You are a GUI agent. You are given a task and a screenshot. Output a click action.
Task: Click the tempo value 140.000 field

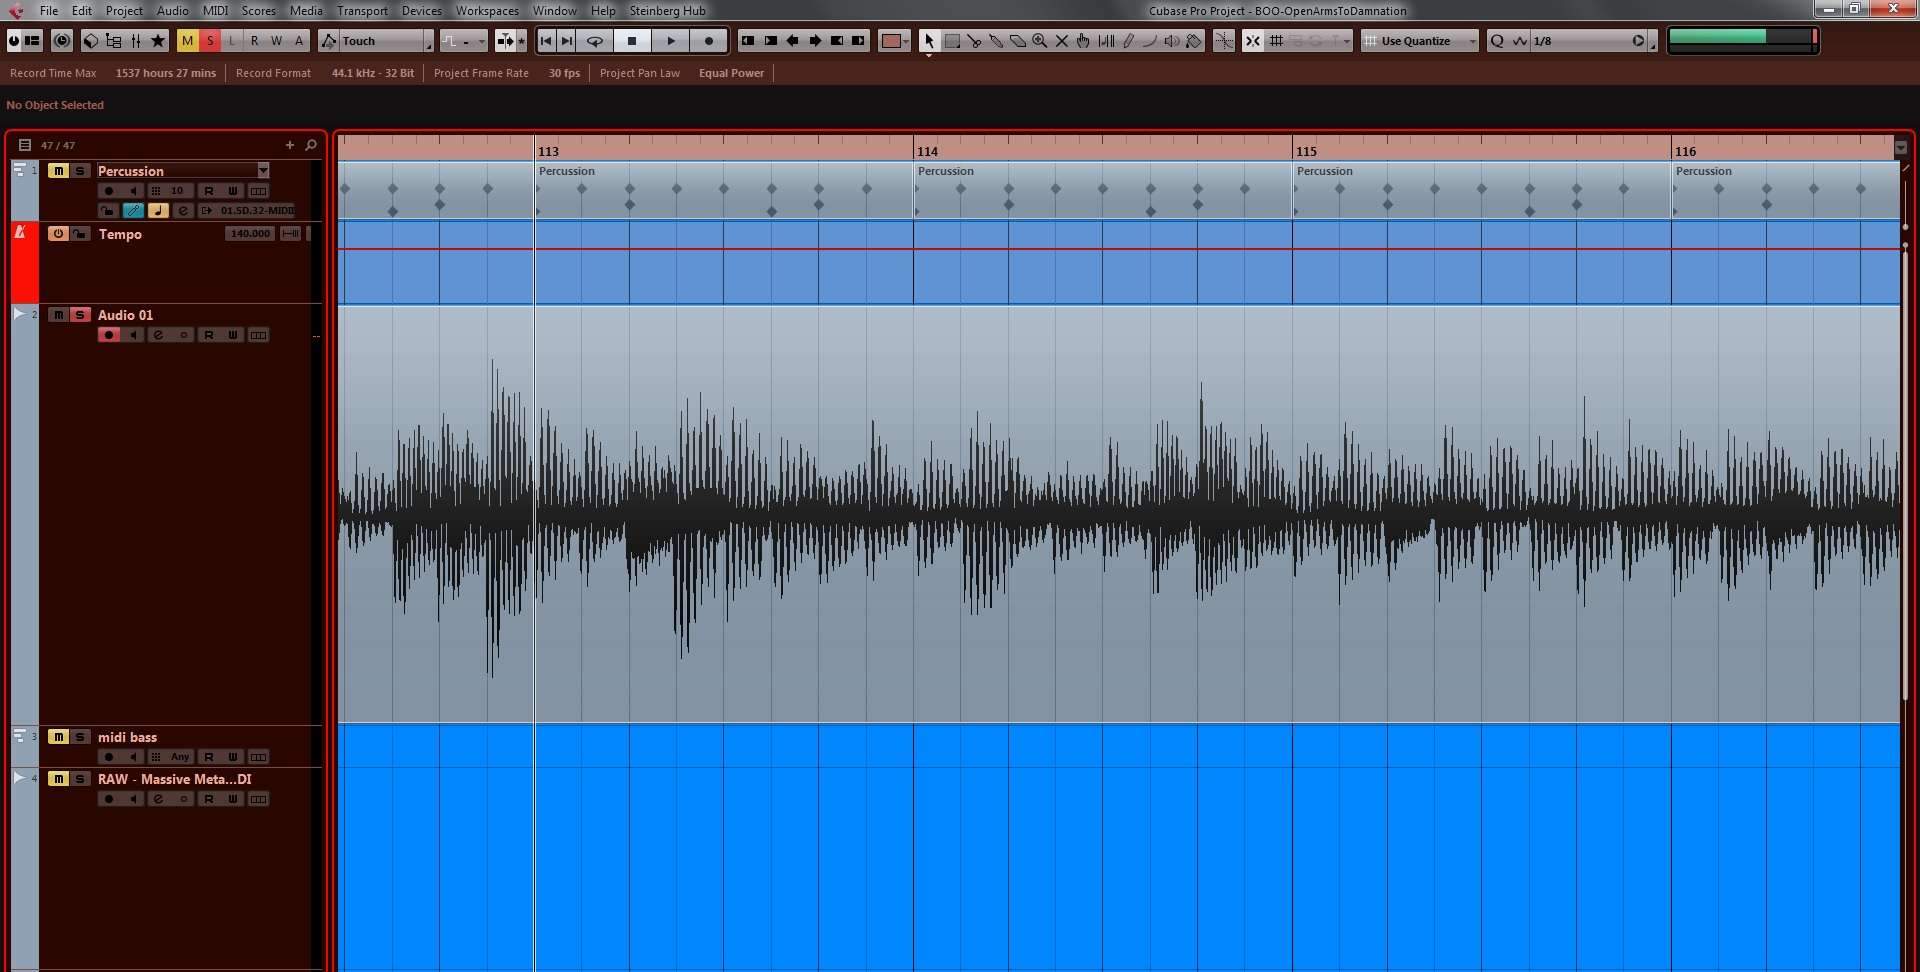tap(249, 234)
